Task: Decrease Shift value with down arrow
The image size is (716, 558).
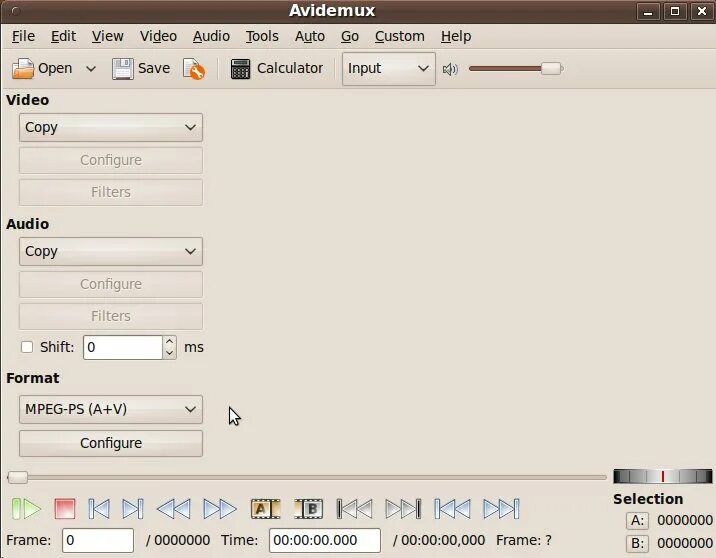Action: tap(169, 353)
